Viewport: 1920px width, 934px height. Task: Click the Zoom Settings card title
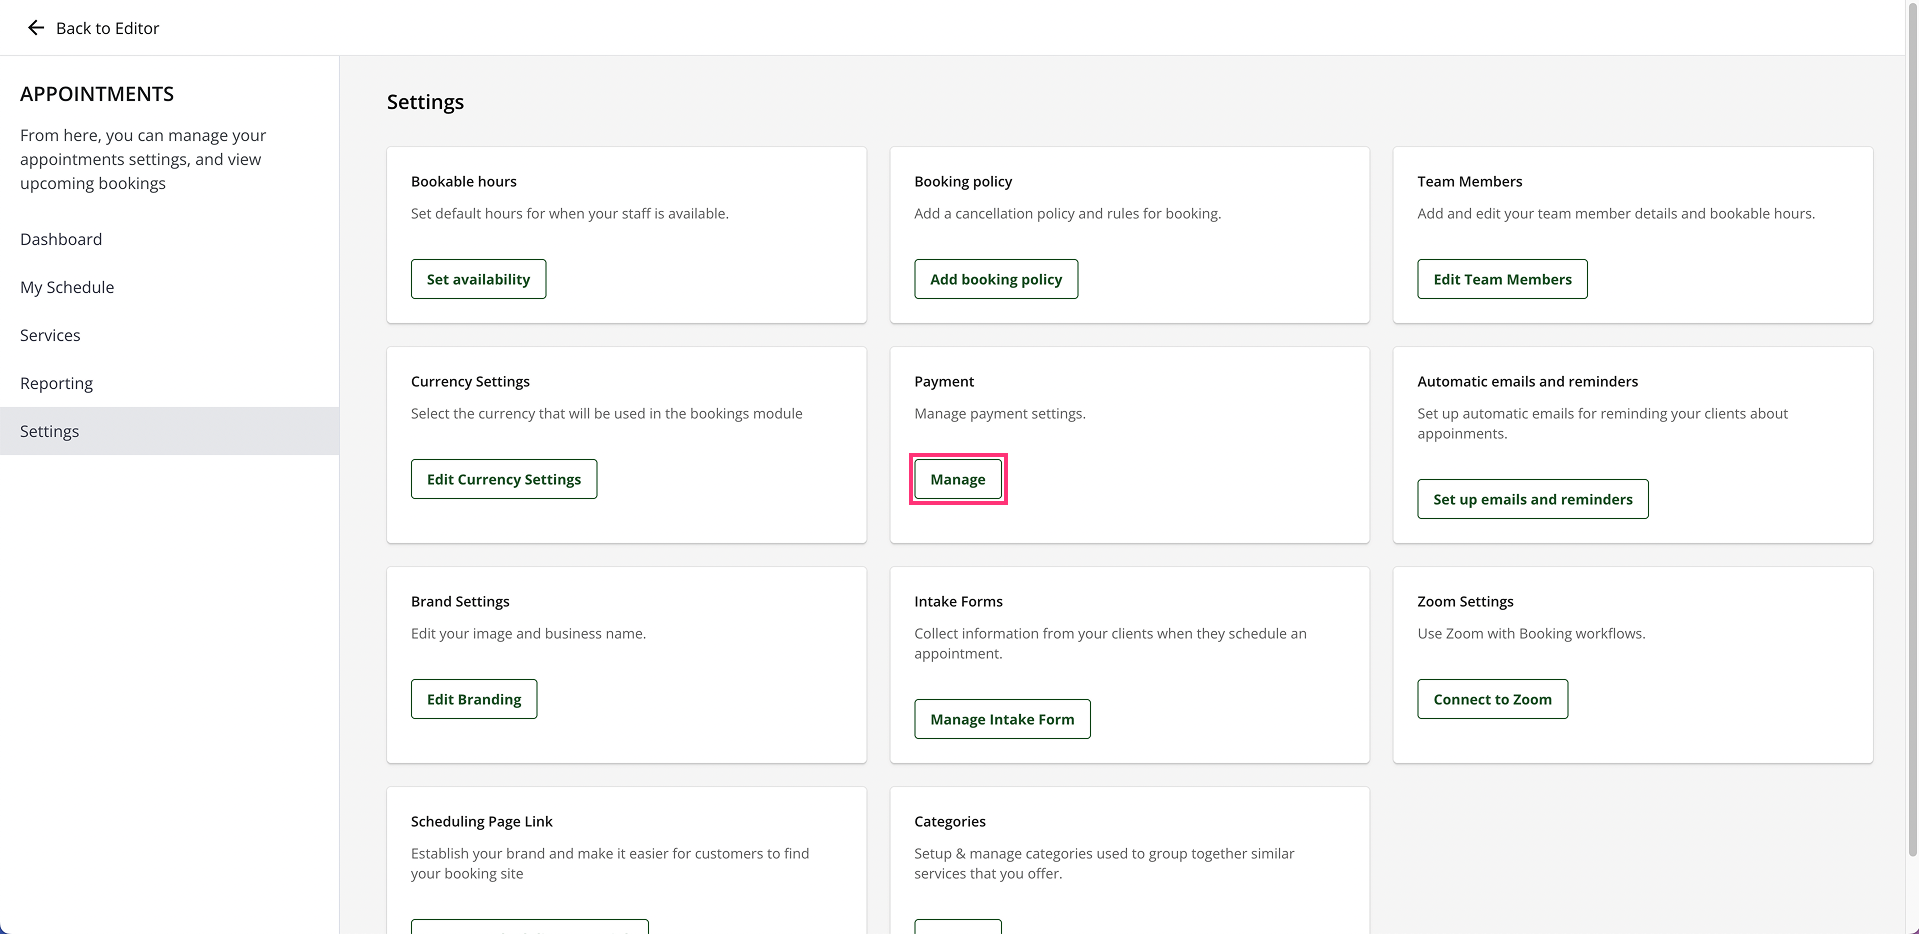click(x=1465, y=601)
